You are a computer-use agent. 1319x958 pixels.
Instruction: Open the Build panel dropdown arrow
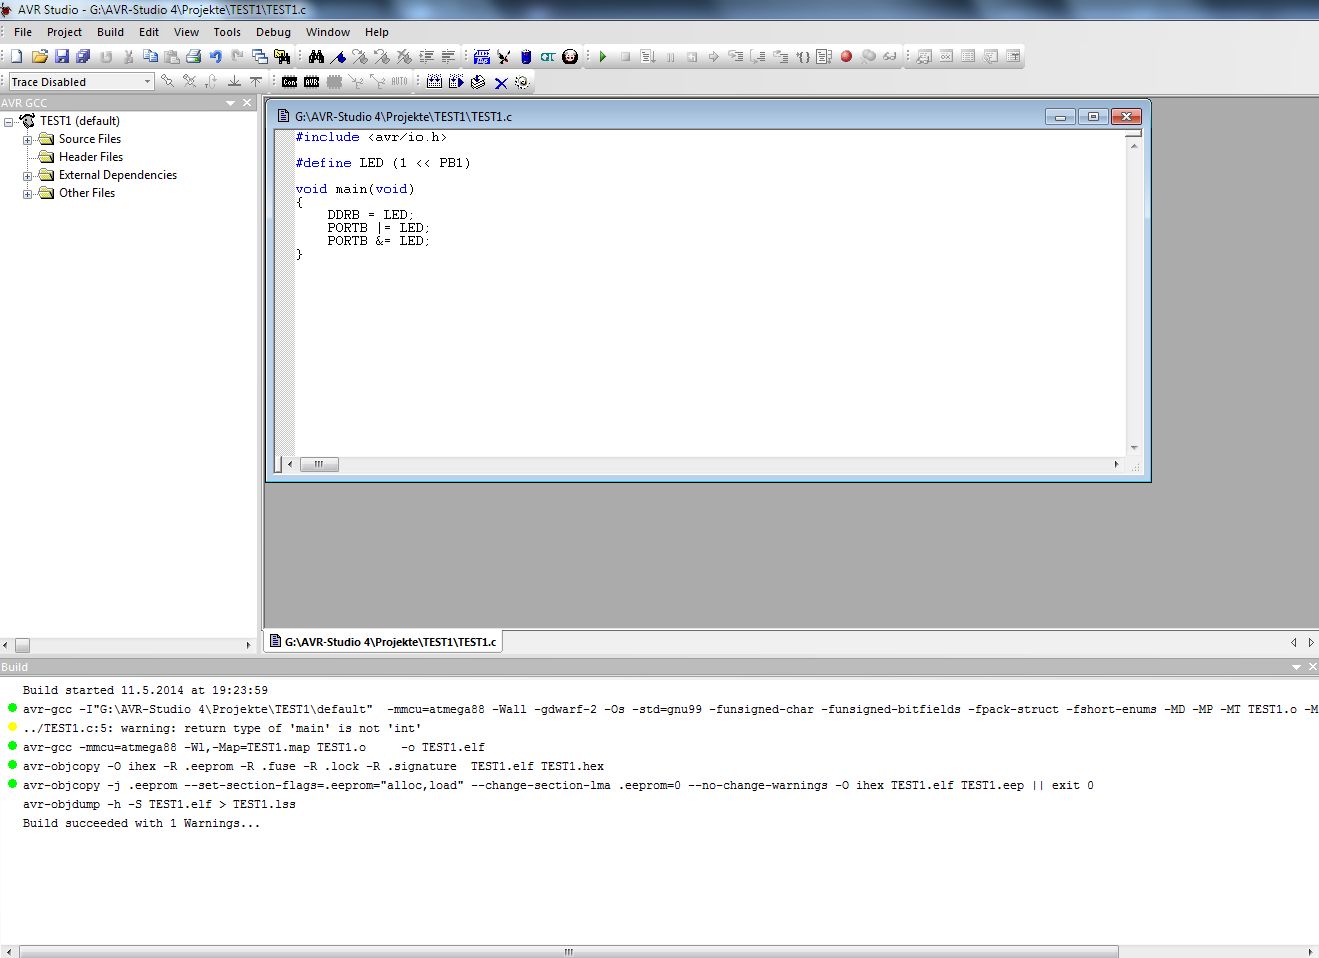pos(1297,667)
